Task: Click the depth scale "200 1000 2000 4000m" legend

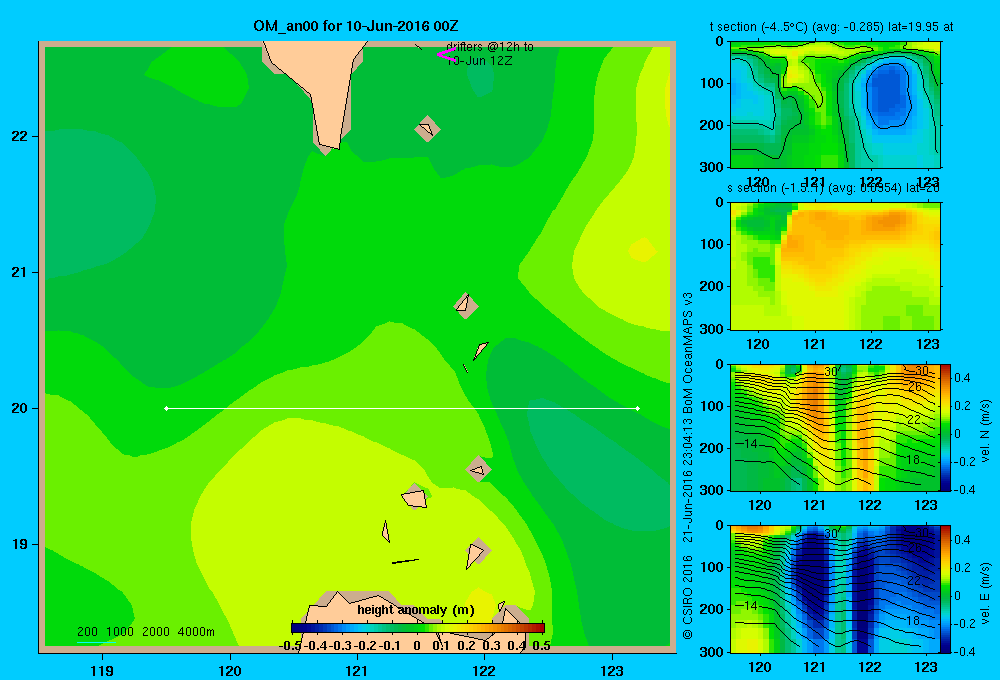Action: 145,632
